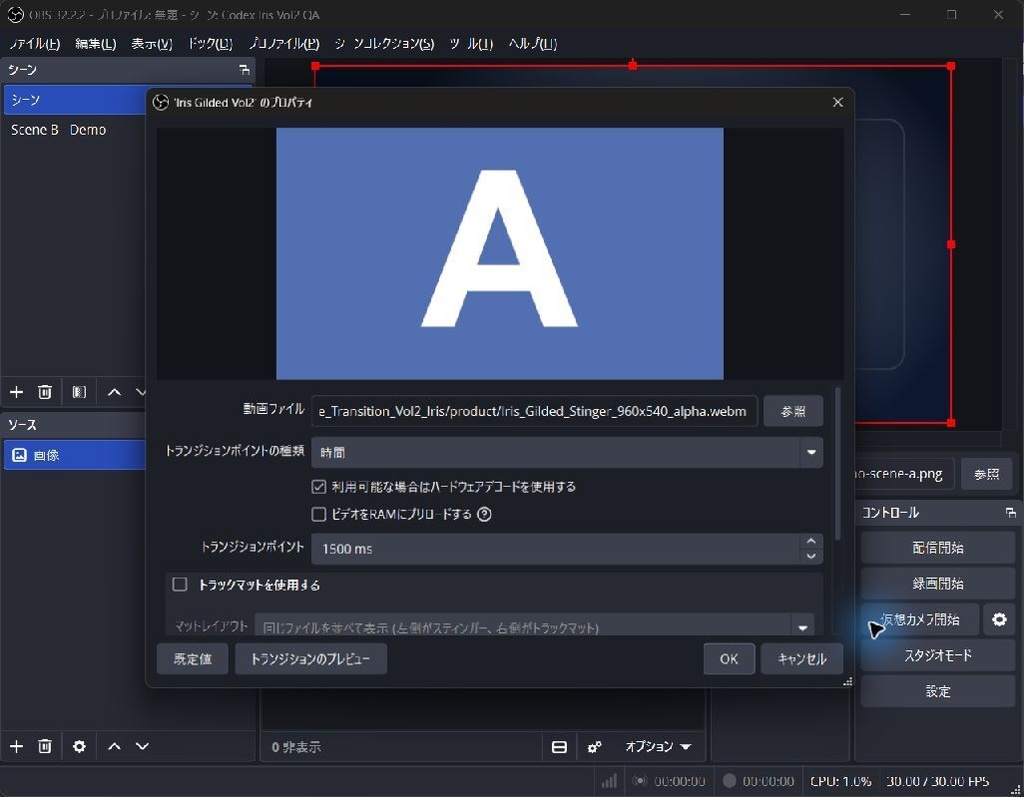Open the ツール menu
Image resolution: width=1024 pixels, height=797 pixels.
pos(471,44)
